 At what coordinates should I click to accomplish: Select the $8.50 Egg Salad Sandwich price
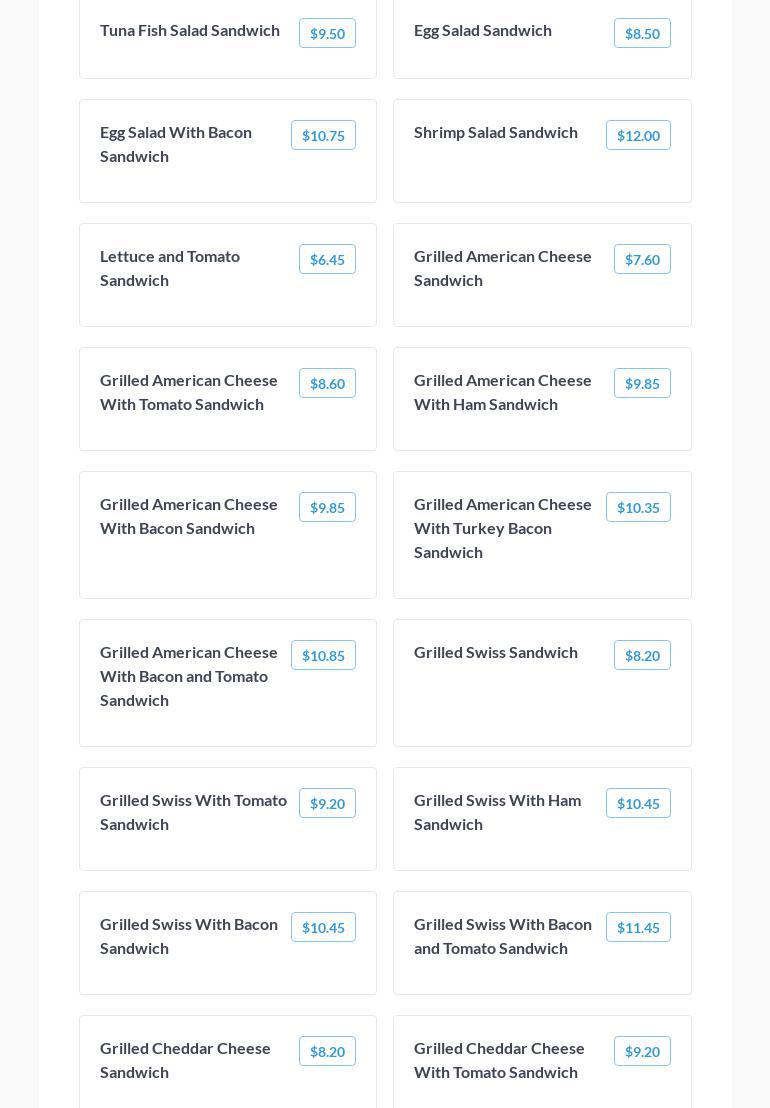click(x=642, y=33)
